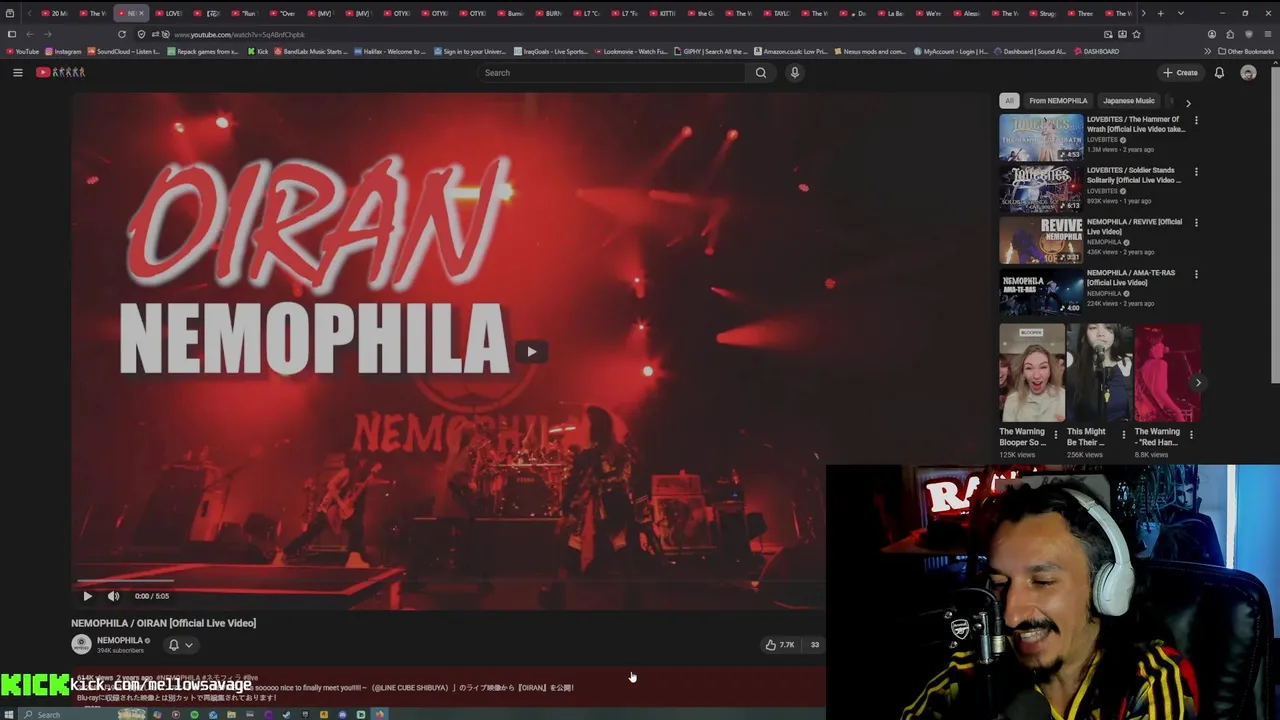The width and height of the screenshot is (1280, 720).
Task: Open the Other Bookmarks folder
Action: click(x=1246, y=51)
